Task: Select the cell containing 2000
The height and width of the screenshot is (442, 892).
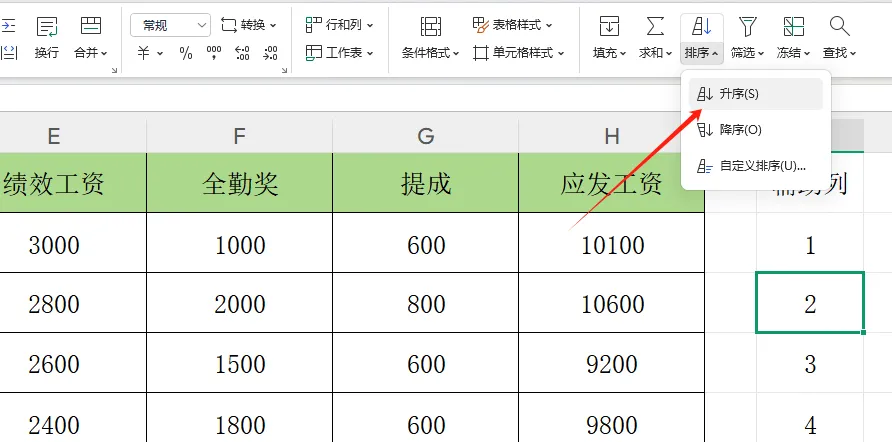Action: tap(239, 303)
